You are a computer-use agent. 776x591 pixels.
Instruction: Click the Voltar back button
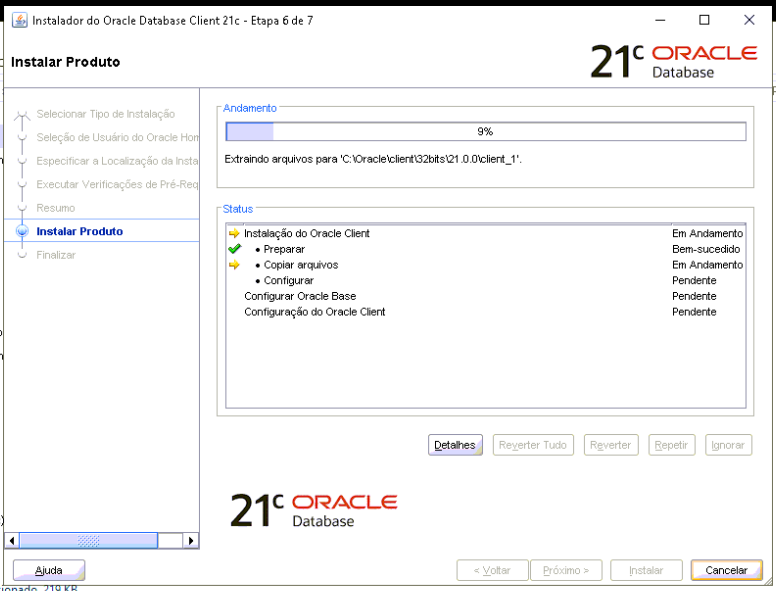click(492, 570)
